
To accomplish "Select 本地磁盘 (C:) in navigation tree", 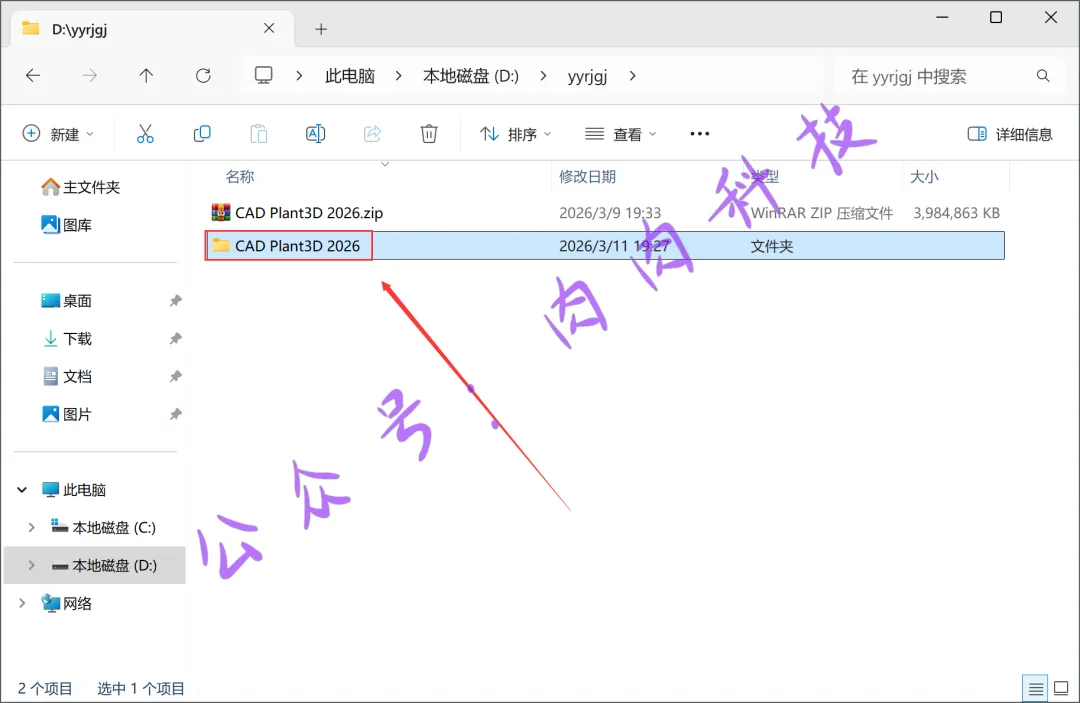I will coord(103,528).
